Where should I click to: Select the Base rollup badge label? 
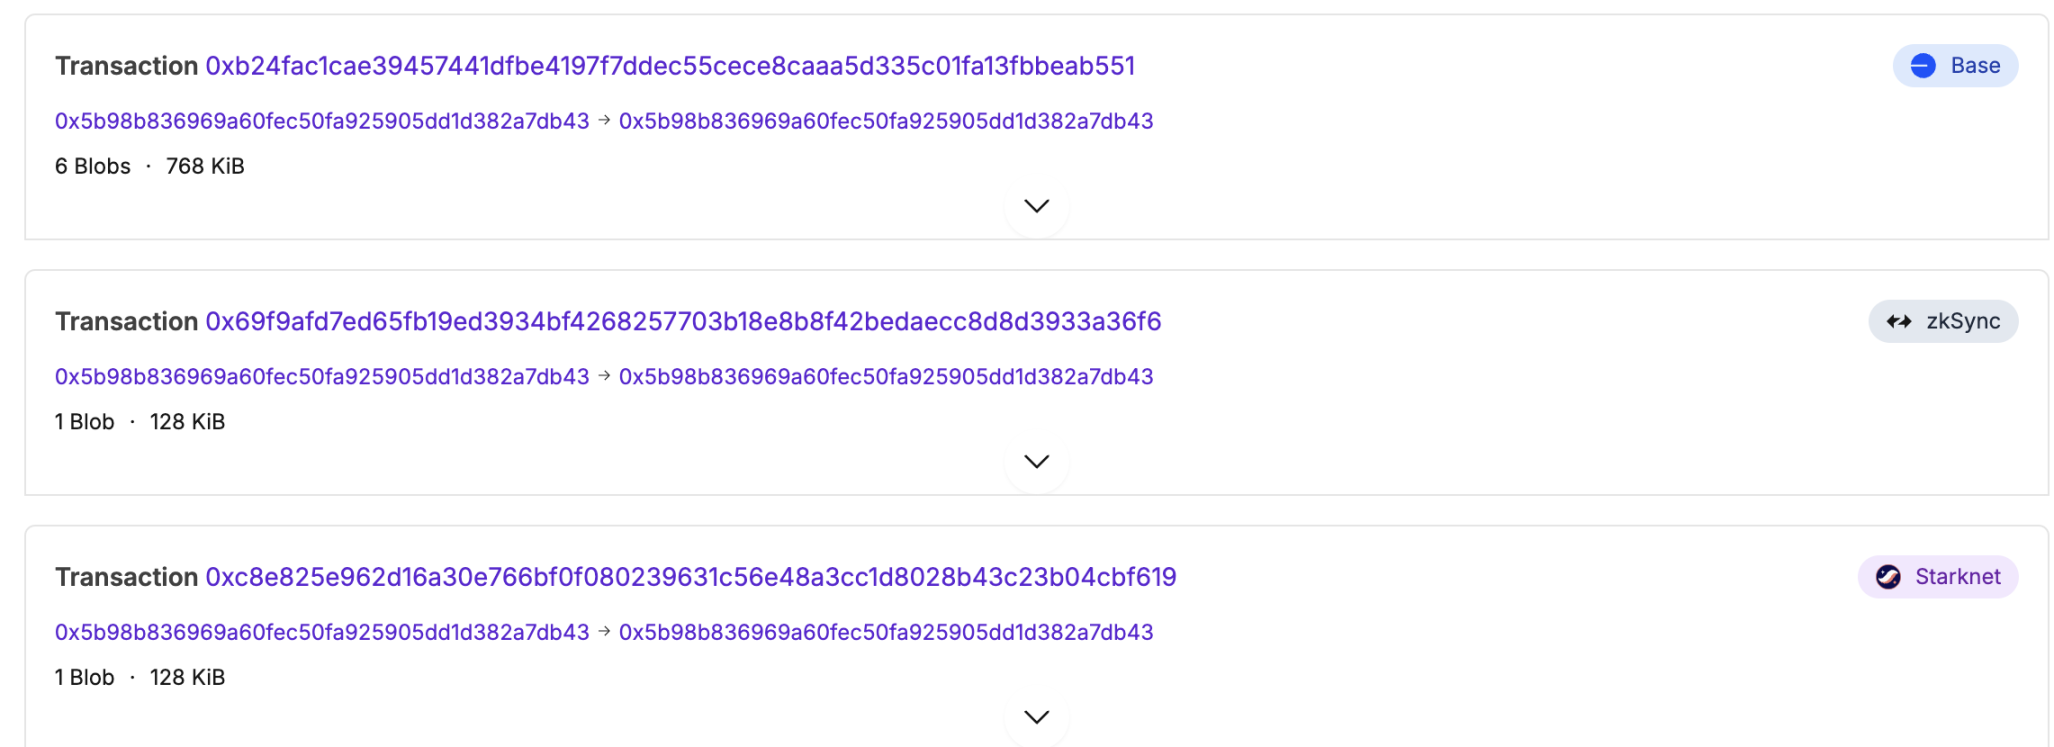click(x=1975, y=66)
